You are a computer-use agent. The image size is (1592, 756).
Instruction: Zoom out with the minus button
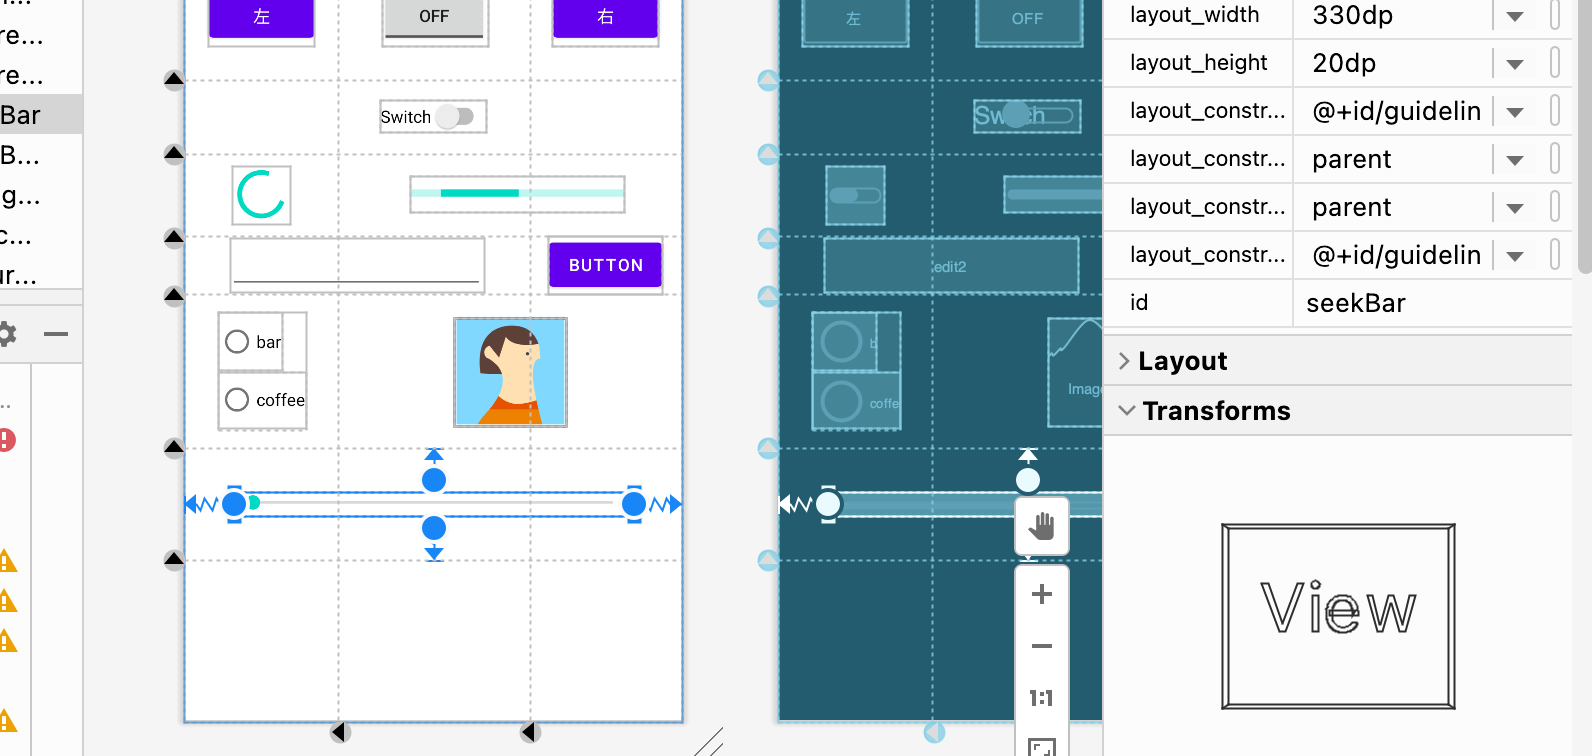click(x=1041, y=646)
